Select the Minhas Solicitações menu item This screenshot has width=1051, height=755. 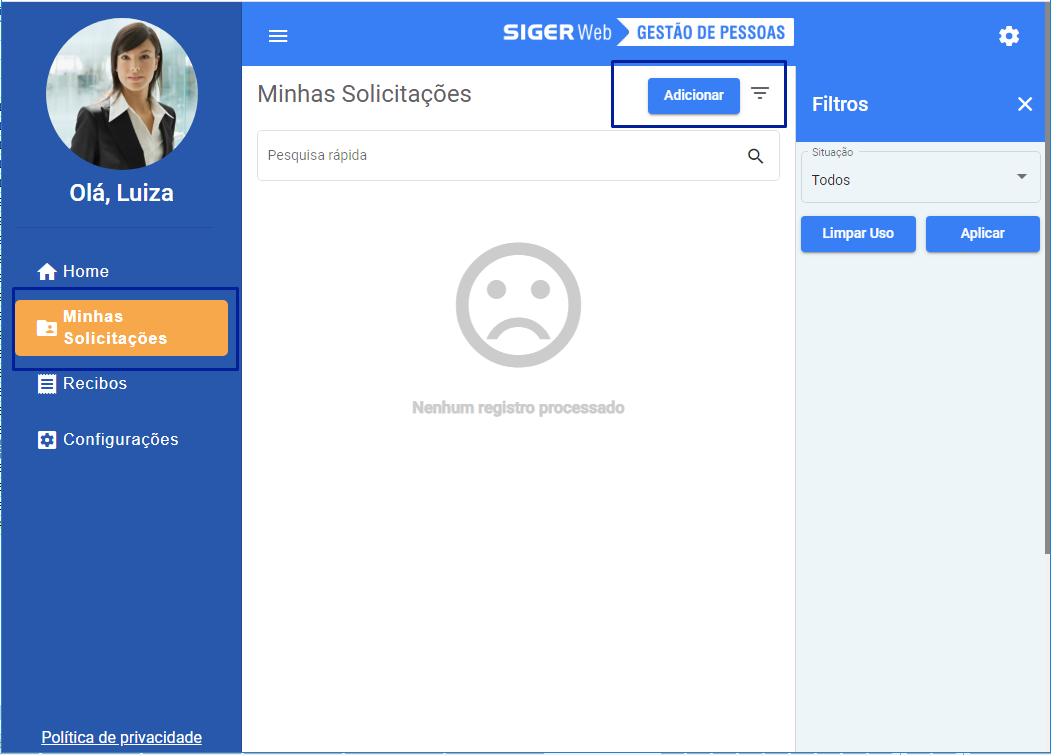point(121,328)
